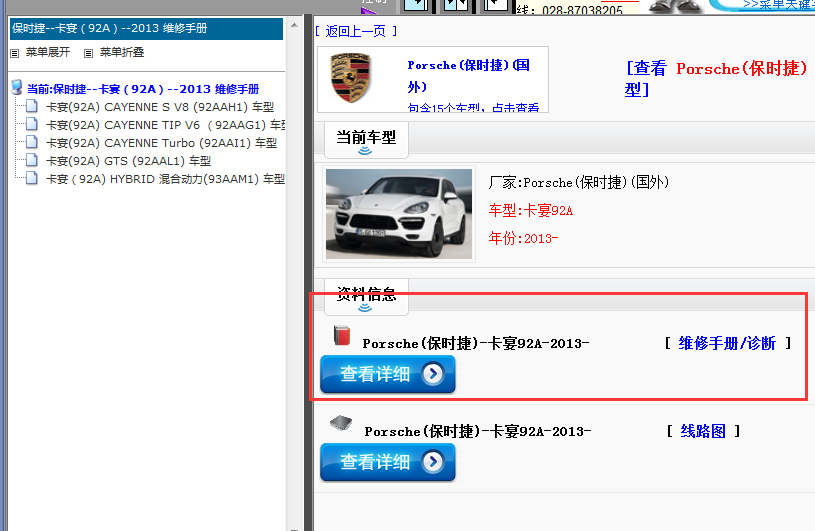The width and height of the screenshot is (815, 531).
Task: Open the root node 当前:保时捷--卡宴(92A)--2013 维修手册
Action: coord(143,89)
